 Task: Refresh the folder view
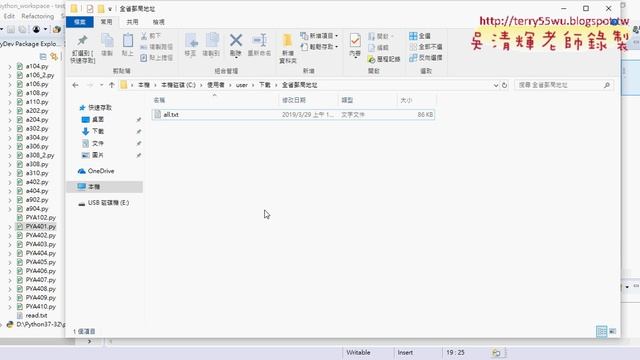click(504, 85)
